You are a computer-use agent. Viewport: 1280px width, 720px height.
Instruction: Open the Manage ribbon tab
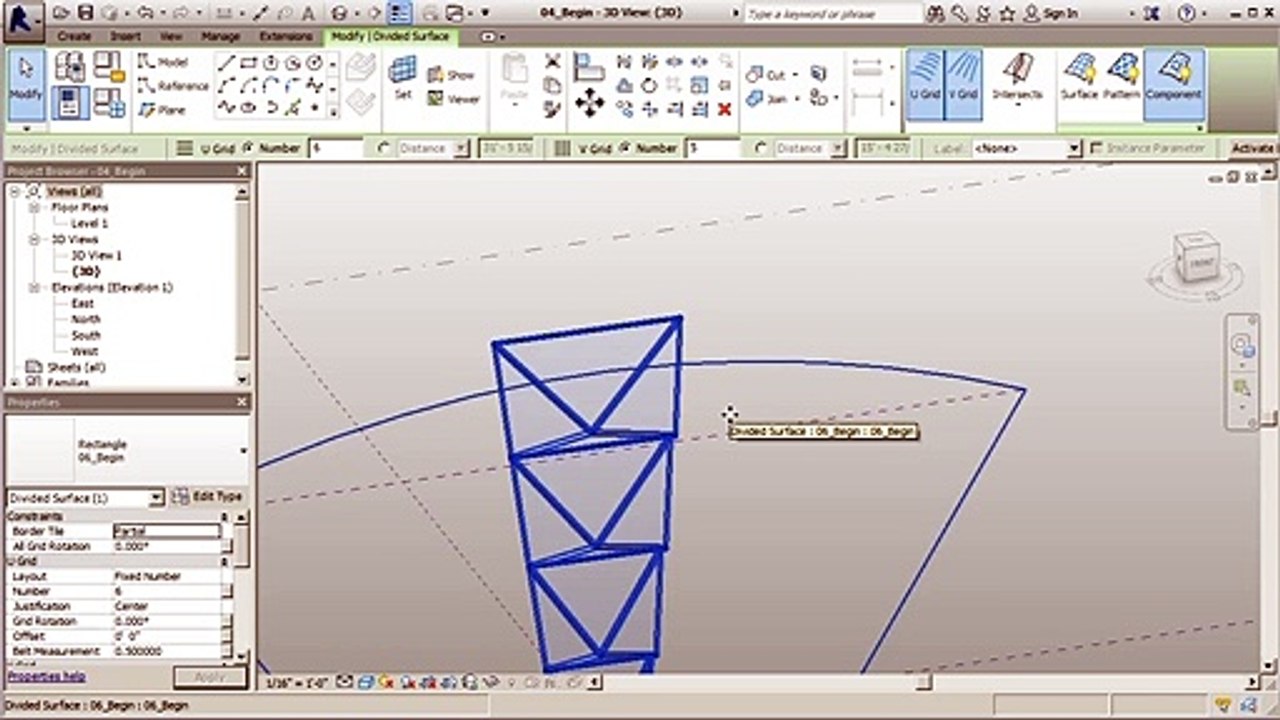click(220, 36)
